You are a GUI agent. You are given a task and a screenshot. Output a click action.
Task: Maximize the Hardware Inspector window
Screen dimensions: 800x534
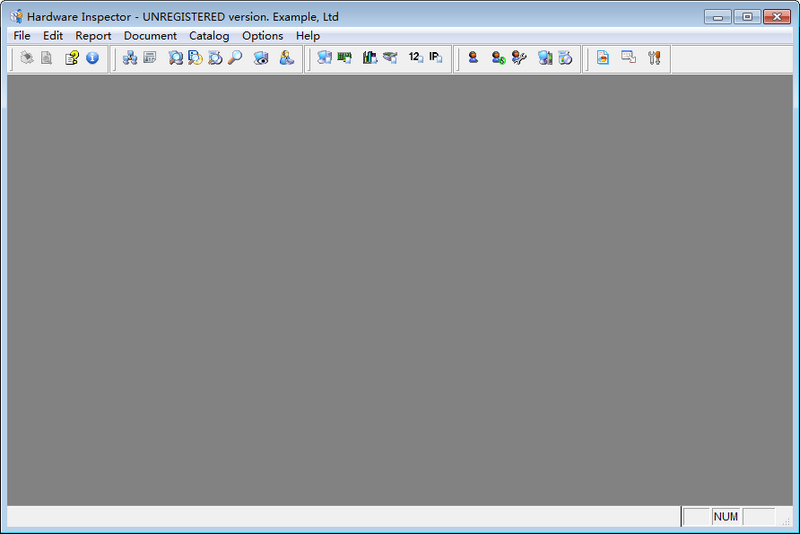[747, 17]
